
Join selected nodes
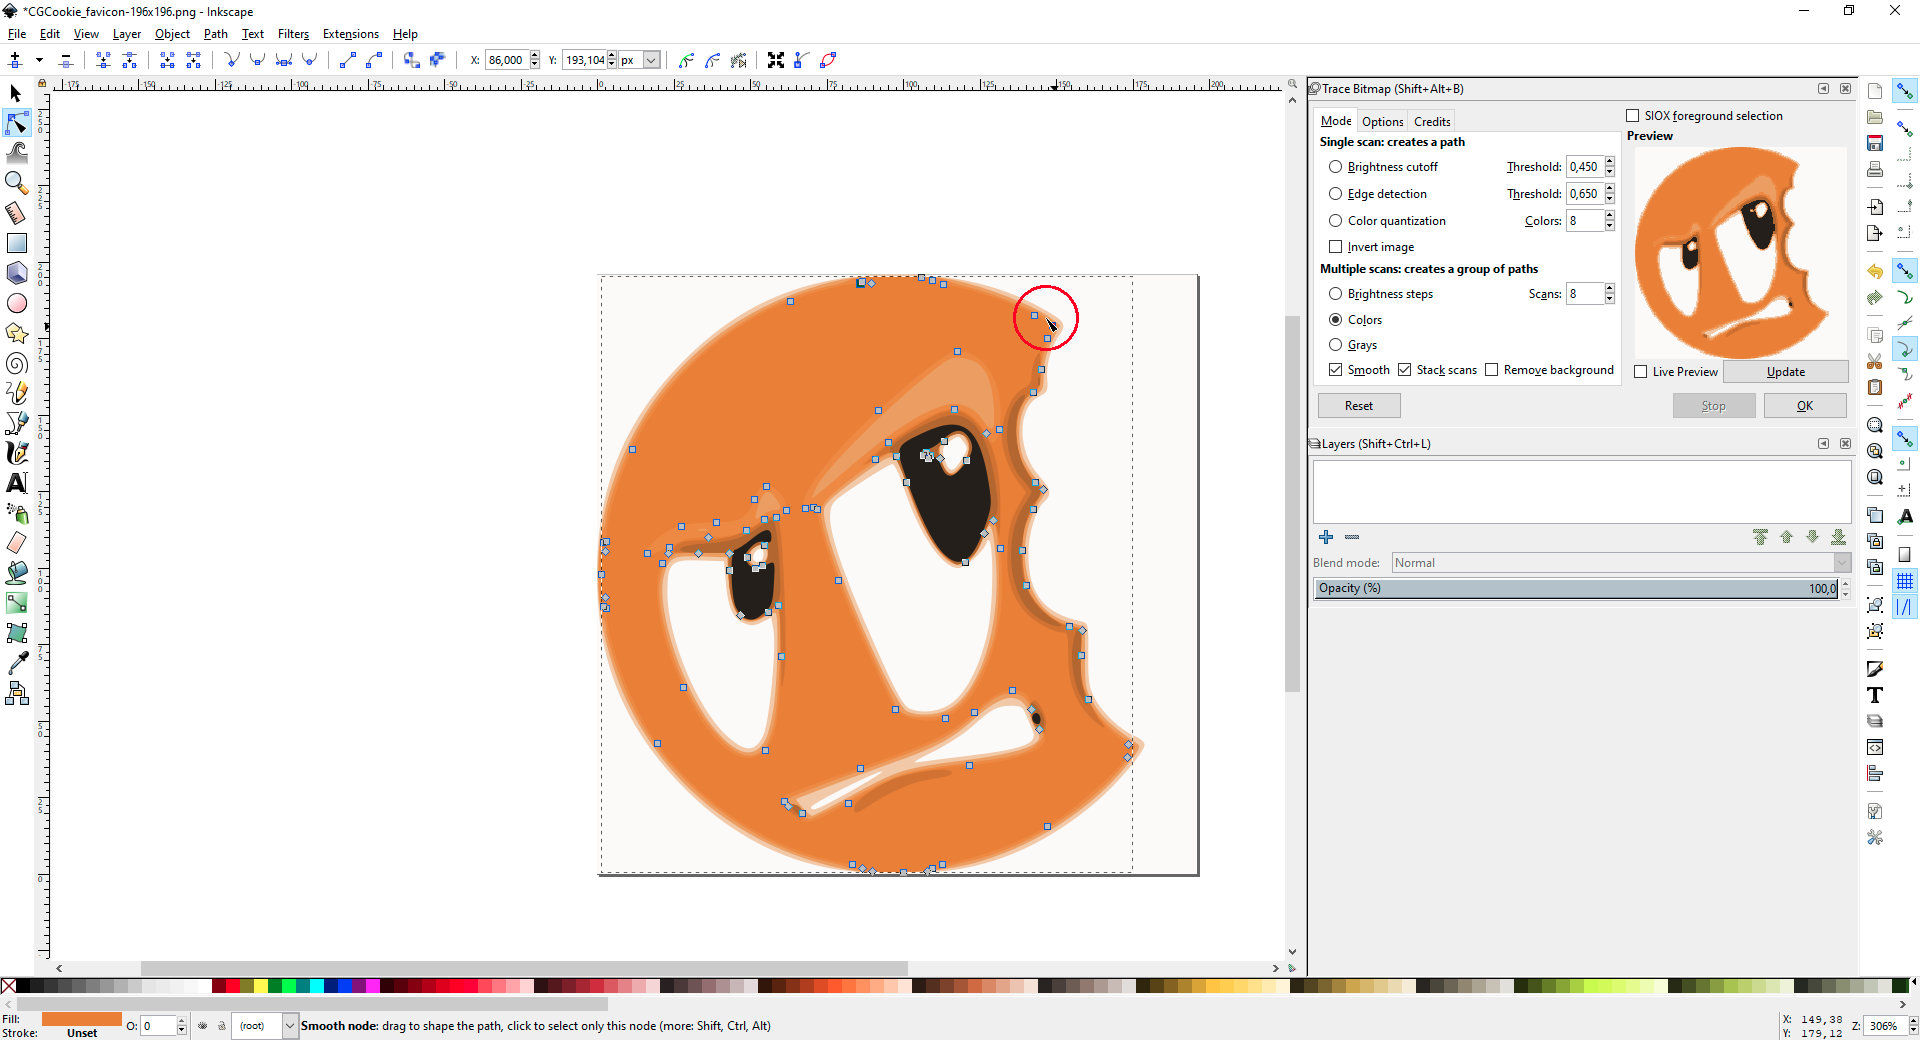(x=103, y=60)
